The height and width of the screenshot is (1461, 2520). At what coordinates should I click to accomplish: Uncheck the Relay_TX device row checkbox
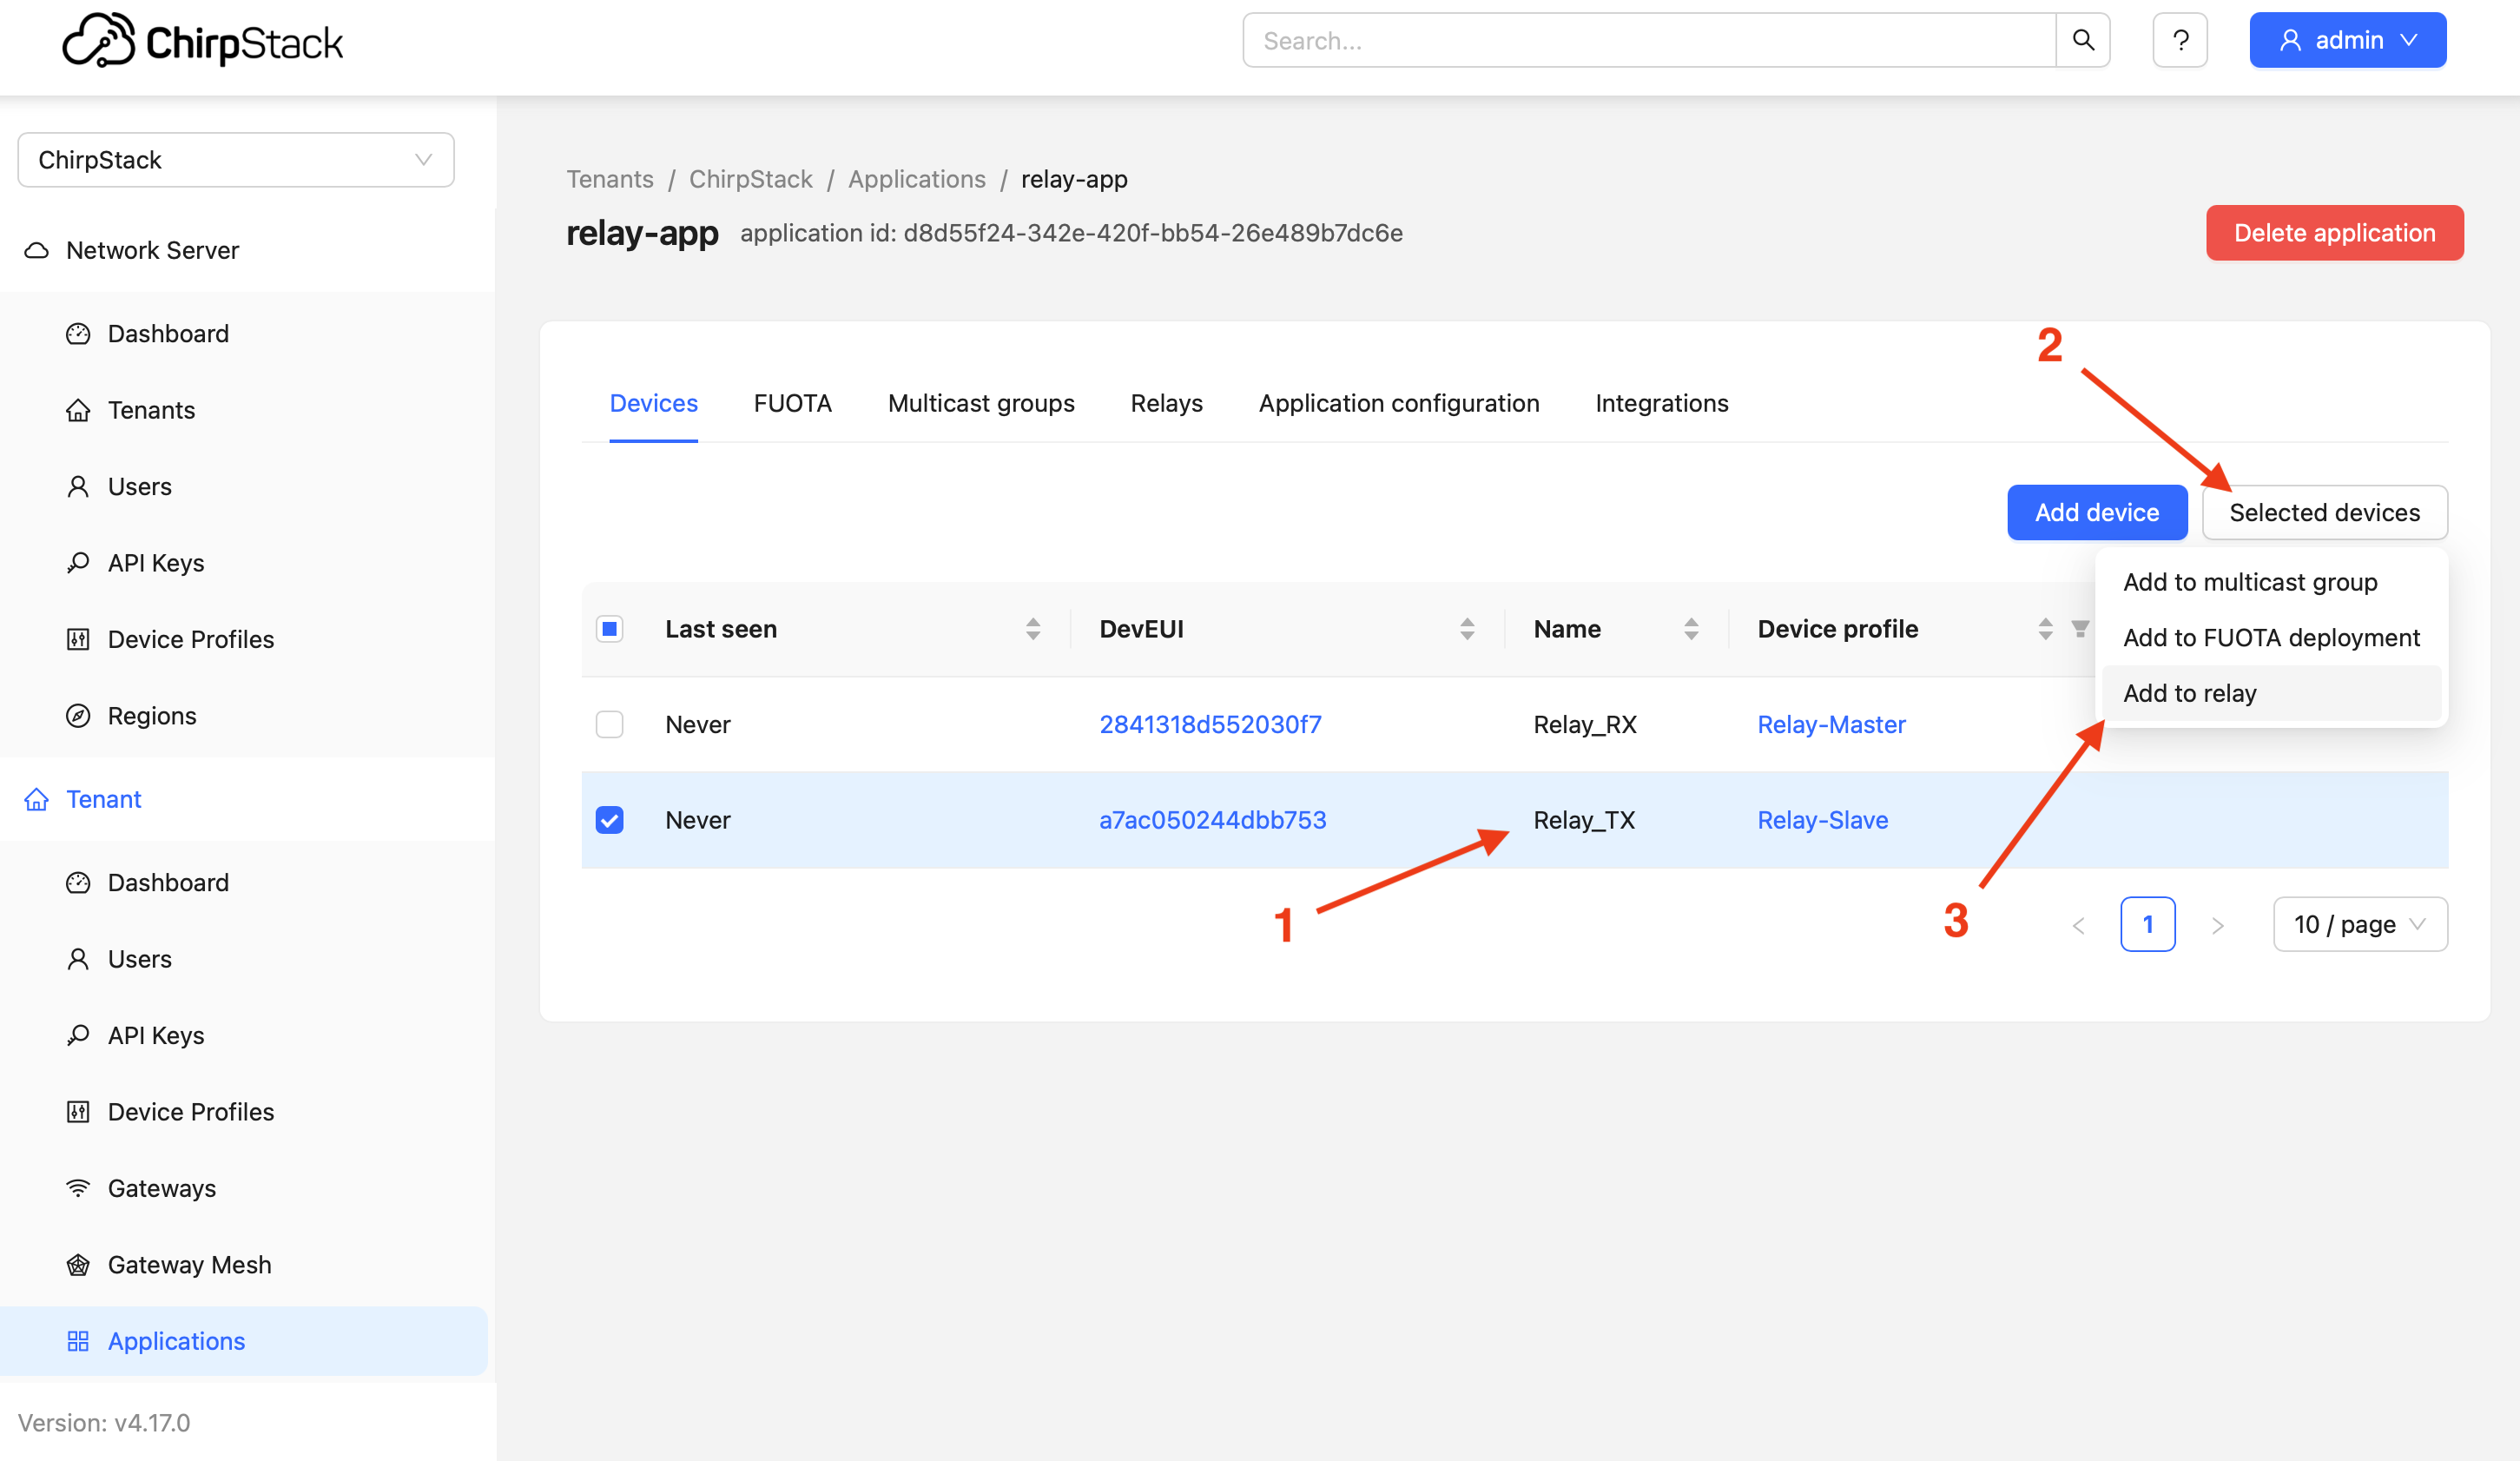tap(609, 820)
